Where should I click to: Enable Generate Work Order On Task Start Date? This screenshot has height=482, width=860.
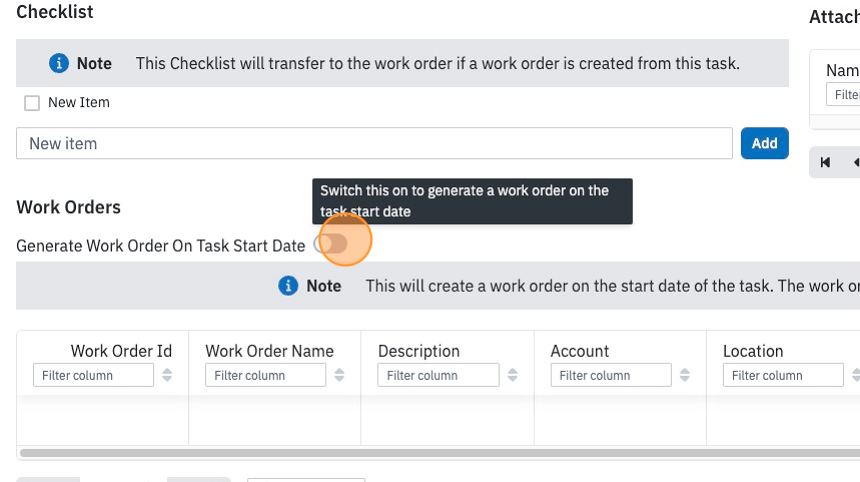tap(331, 243)
